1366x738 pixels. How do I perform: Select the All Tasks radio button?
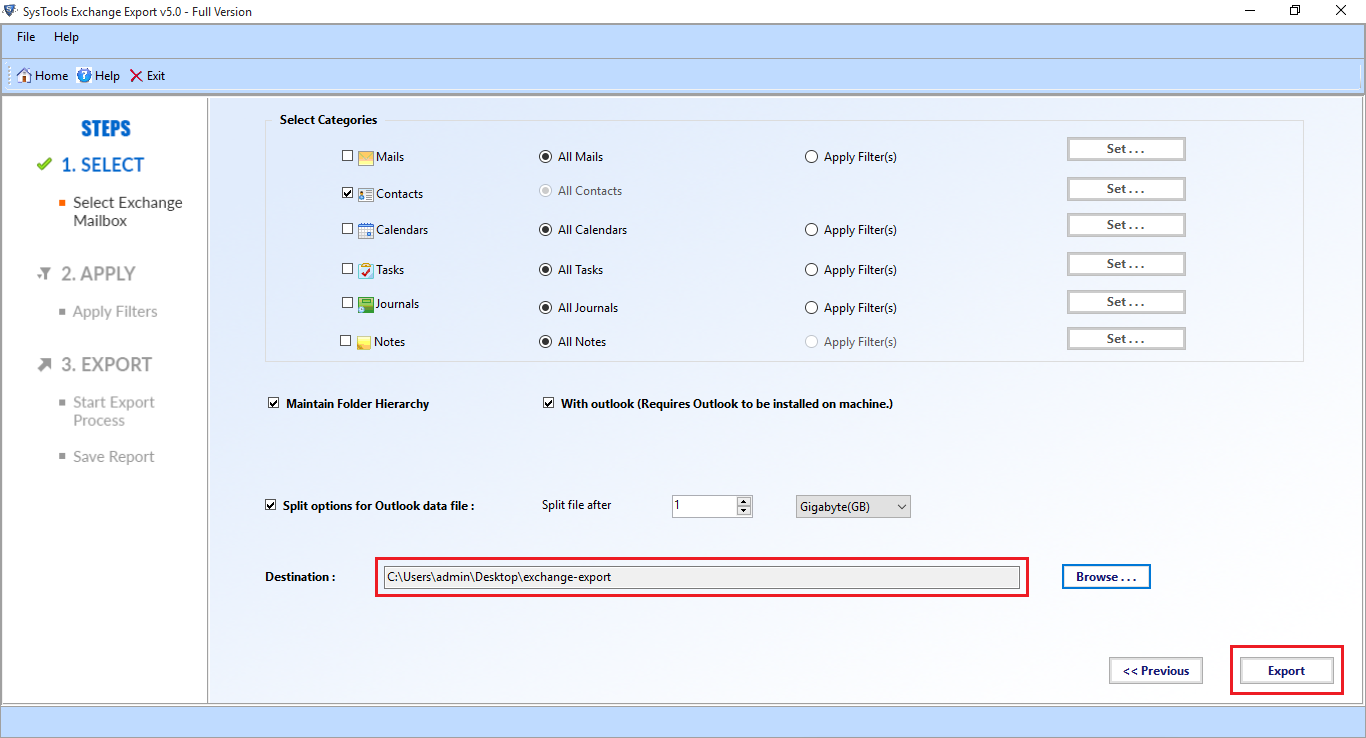pyautogui.click(x=545, y=270)
